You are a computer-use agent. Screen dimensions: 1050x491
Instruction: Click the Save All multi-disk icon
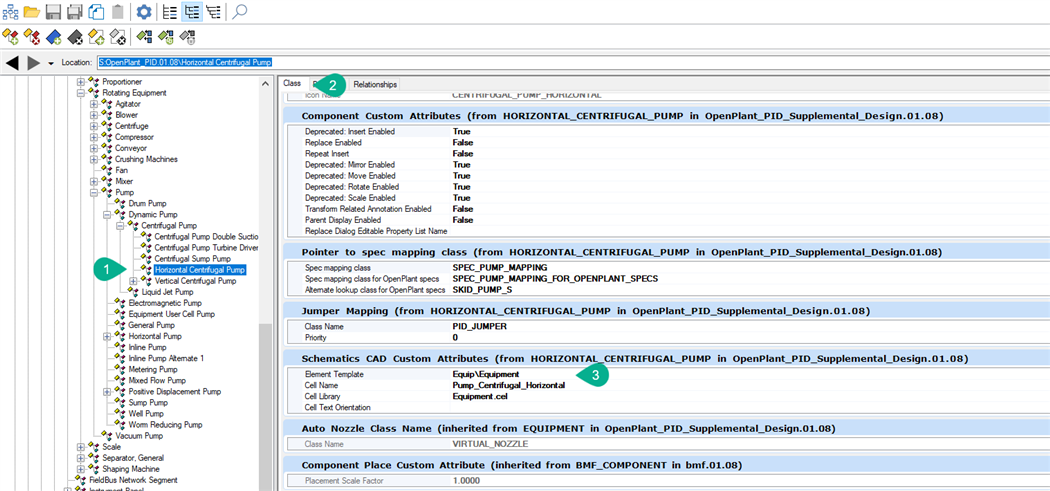[x=75, y=11]
